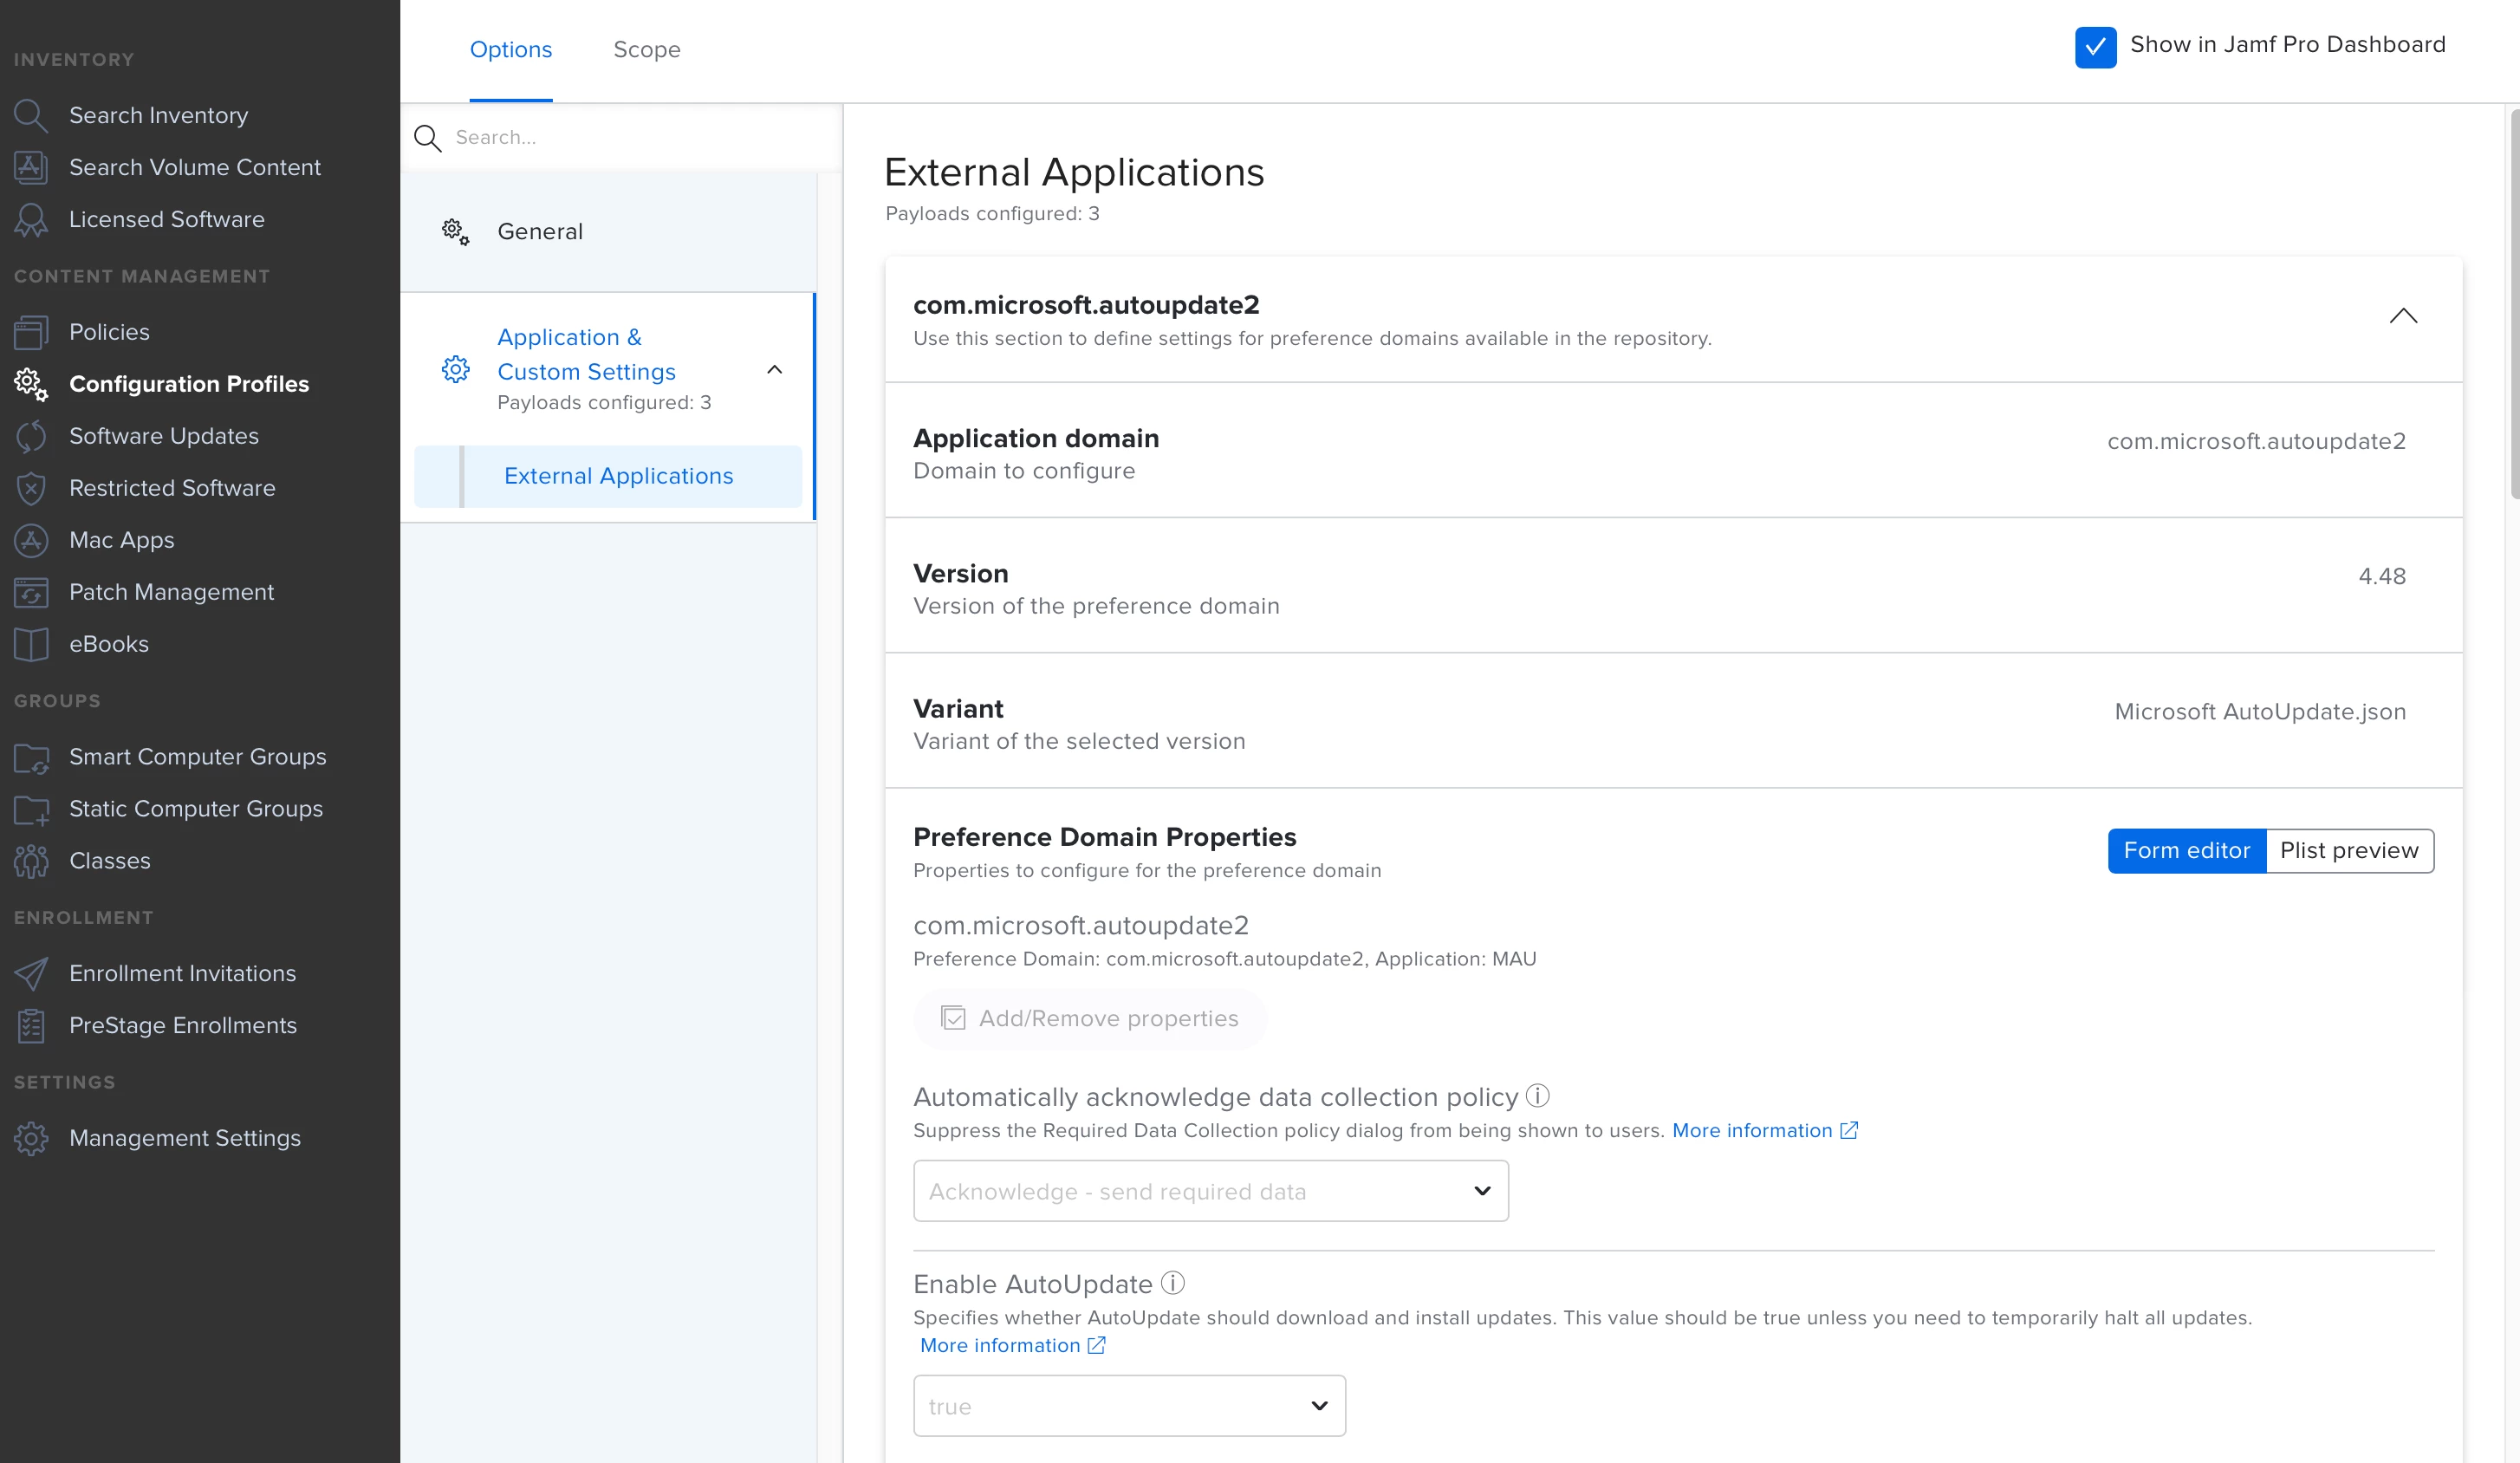Click the Search Volume Content icon
The image size is (2520, 1463).
31,167
